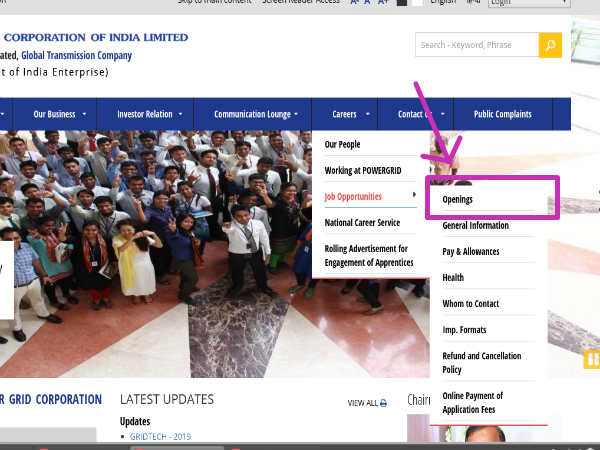The height and width of the screenshot is (450, 600).
Task: Select Working at POWERGRID menu entry
Action: pyautogui.click(x=363, y=170)
